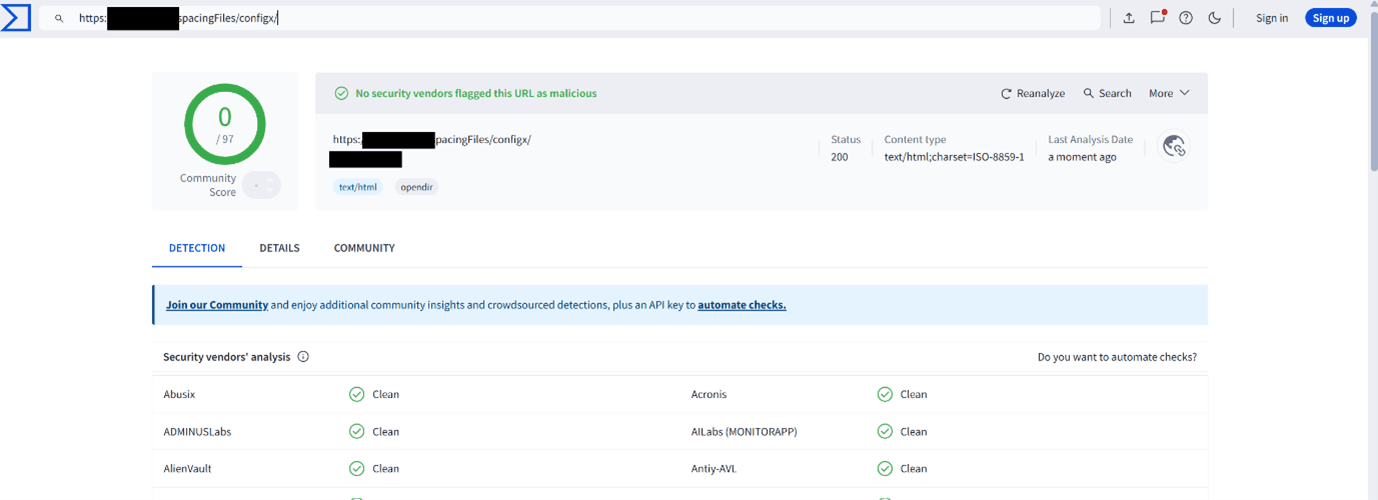
Task: Click into the URL search field
Action: click(x=570, y=18)
